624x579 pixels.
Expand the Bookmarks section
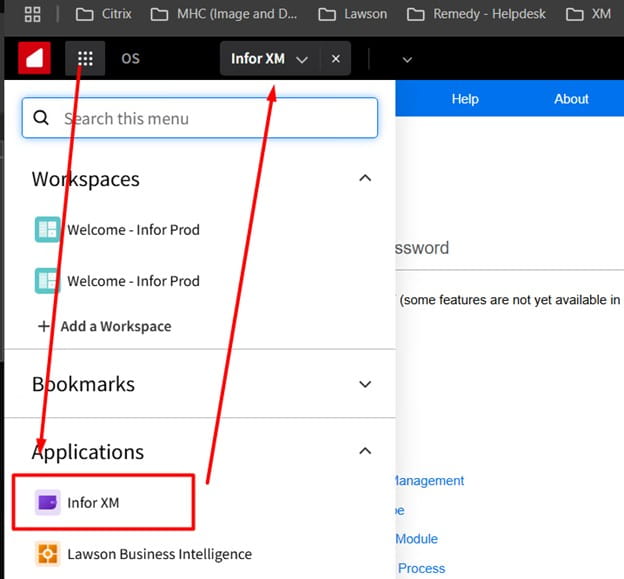[365, 384]
